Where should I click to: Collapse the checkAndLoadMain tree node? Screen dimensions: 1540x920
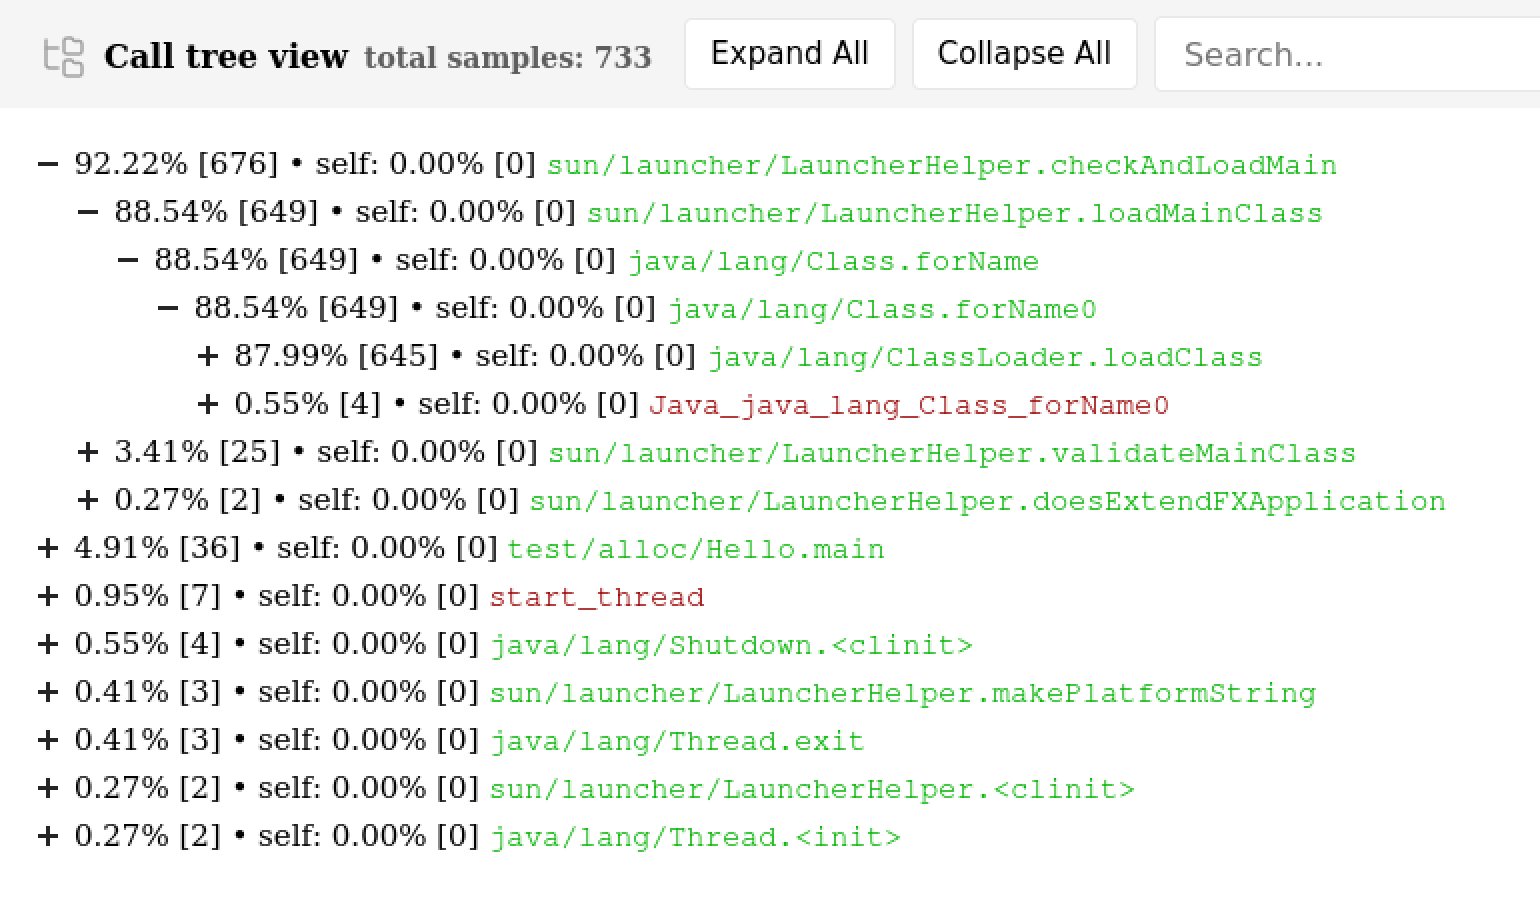coord(48,164)
